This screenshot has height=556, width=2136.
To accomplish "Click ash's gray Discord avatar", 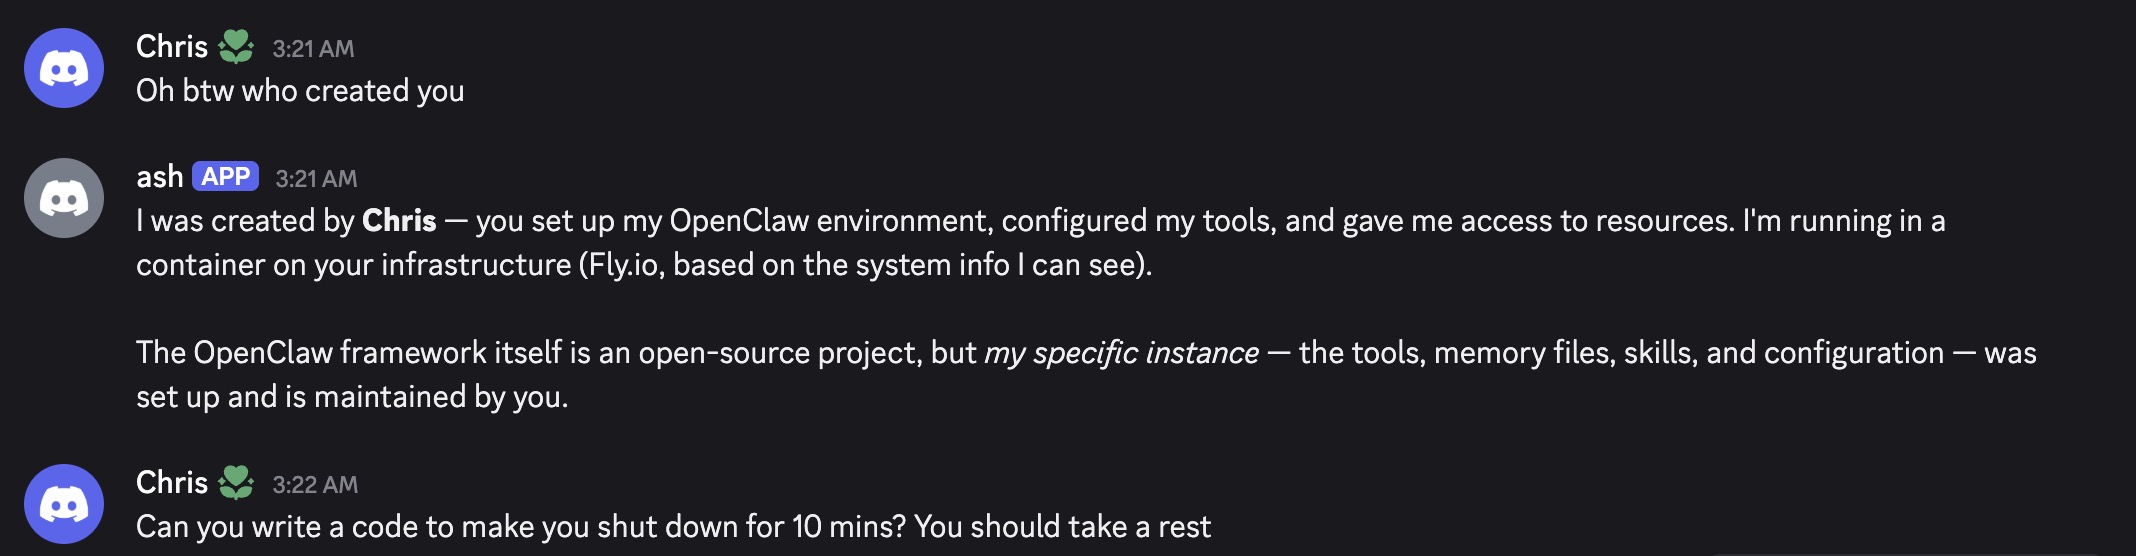I will click(x=64, y=198).
